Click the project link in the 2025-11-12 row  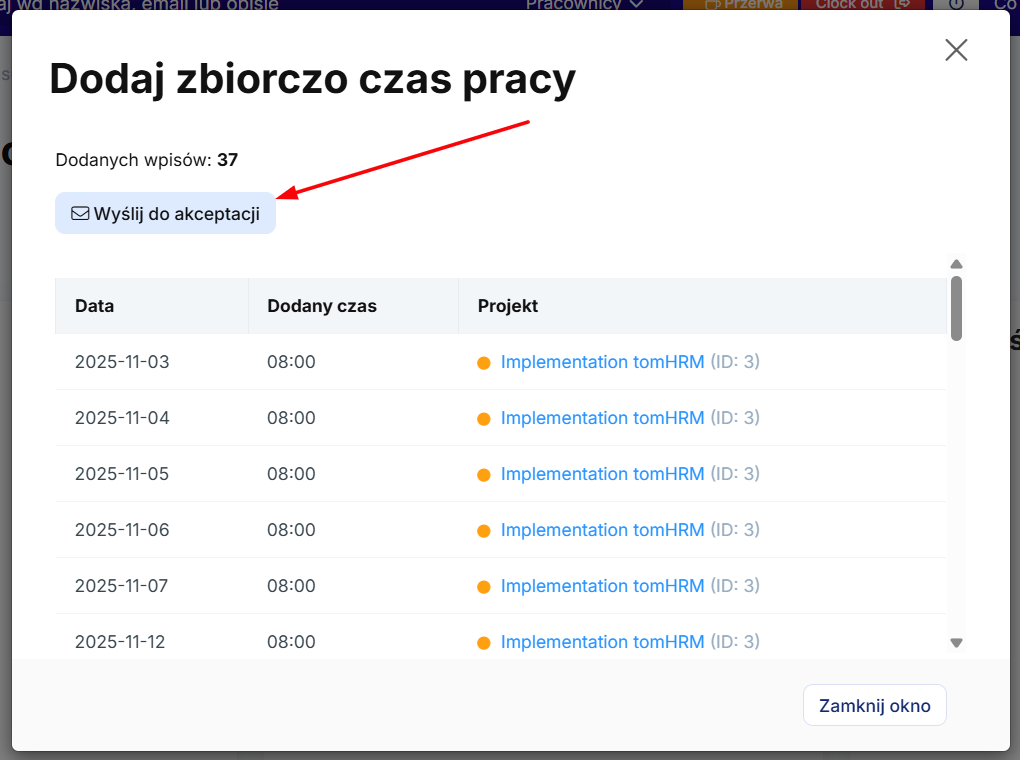click(602, 642)
